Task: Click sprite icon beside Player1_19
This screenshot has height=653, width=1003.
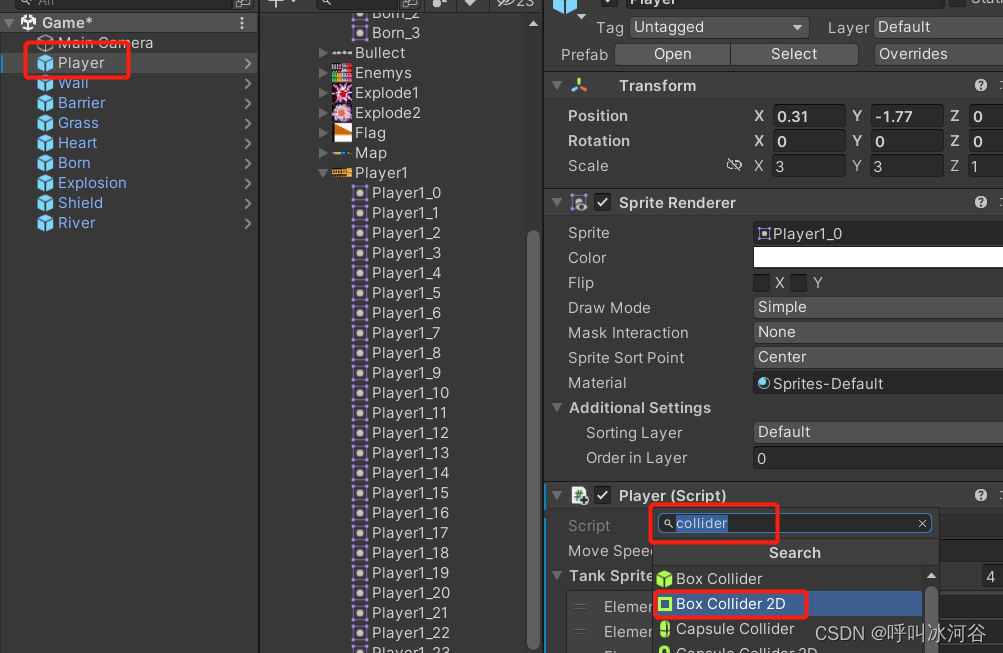Action: [360, 573]
